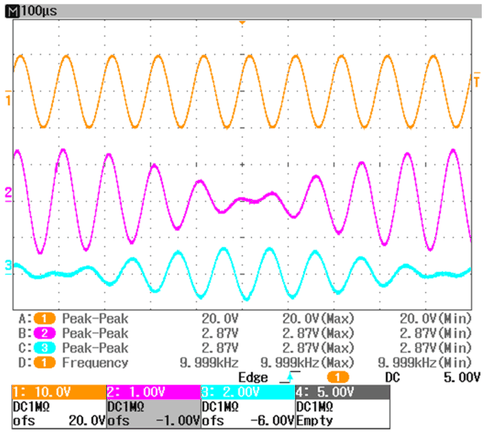Click the orange channel 1 badge in row D

click(x=44, y=363)
